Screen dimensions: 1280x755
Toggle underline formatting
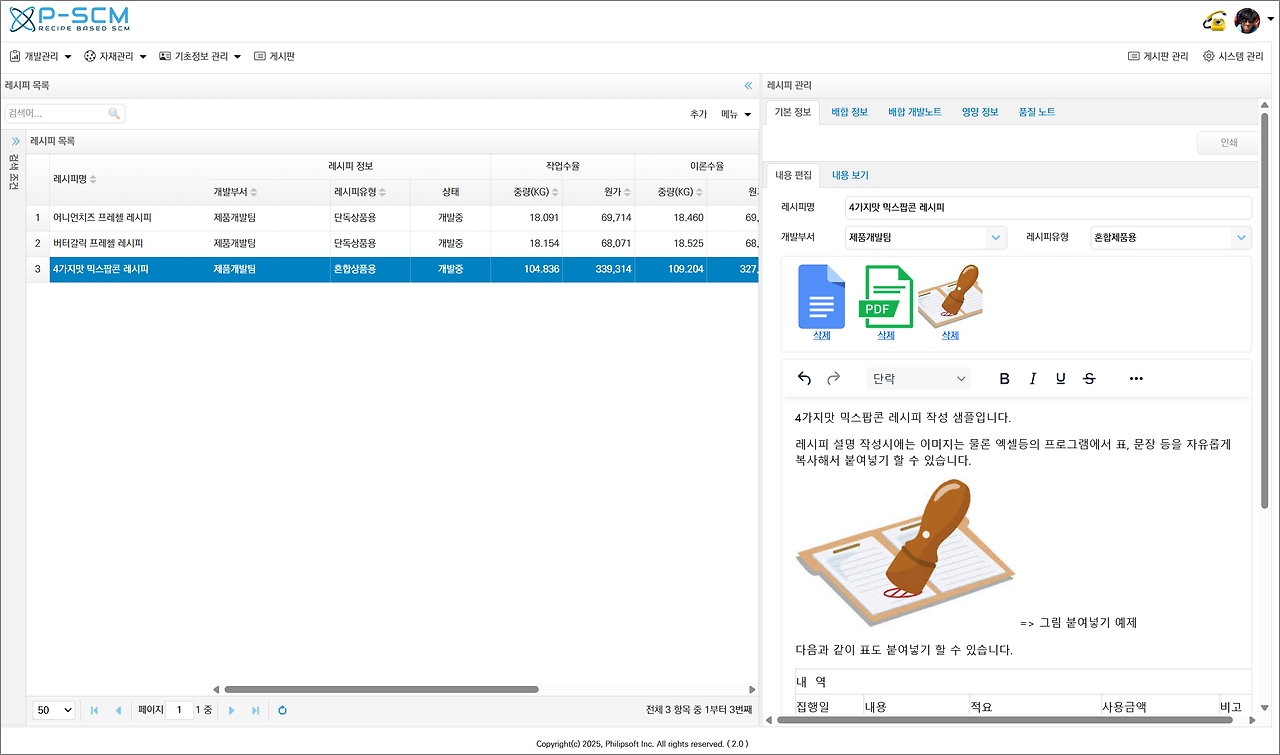(1061, 378)
